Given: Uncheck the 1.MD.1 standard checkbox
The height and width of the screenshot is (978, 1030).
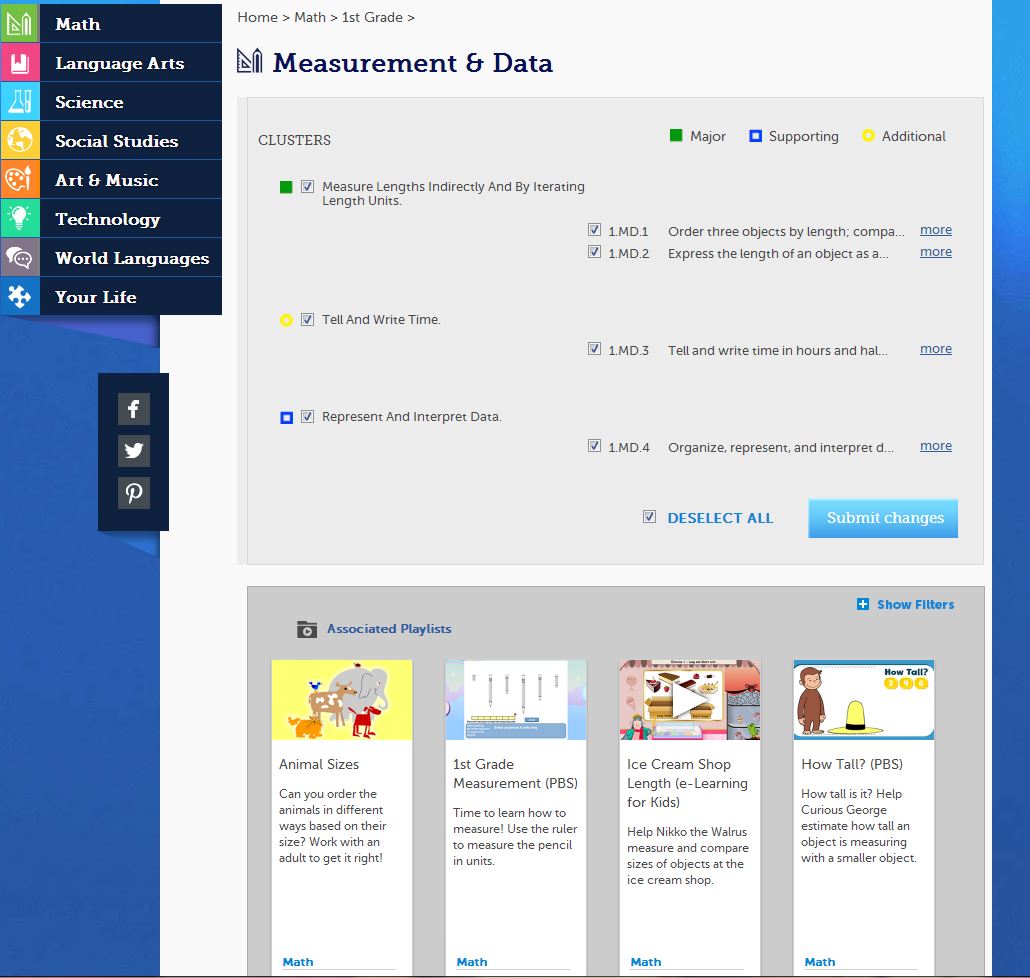Looking at the screenshot, I should (x=594, y=230).
